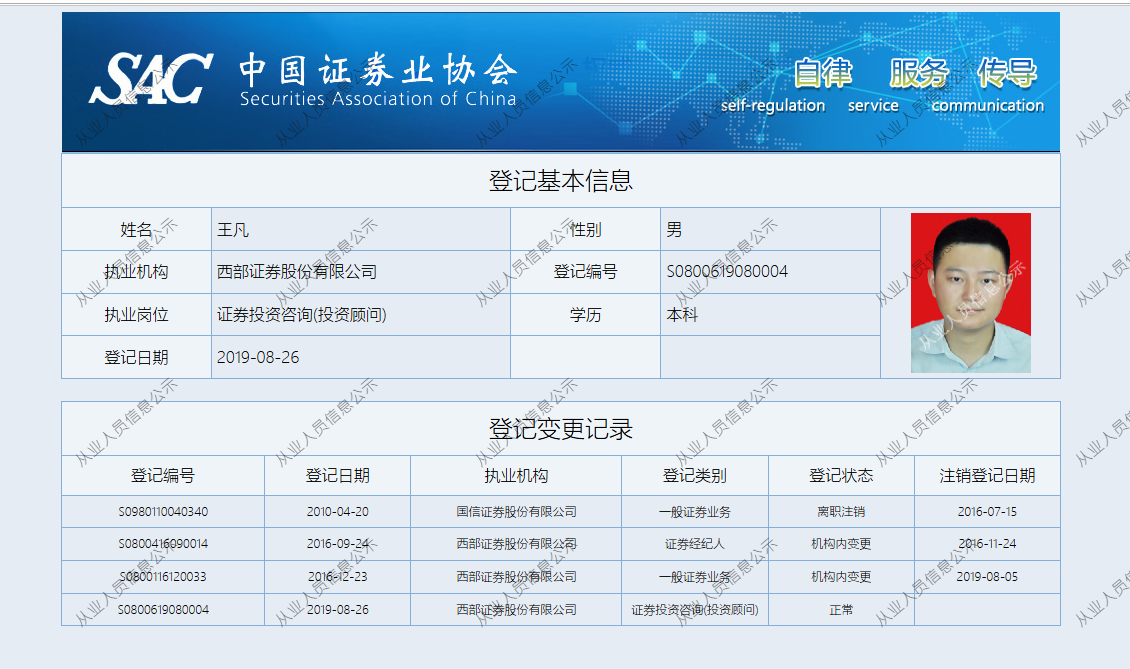
Task: Click the 登记类别 column header
Action: click(694, 476)
